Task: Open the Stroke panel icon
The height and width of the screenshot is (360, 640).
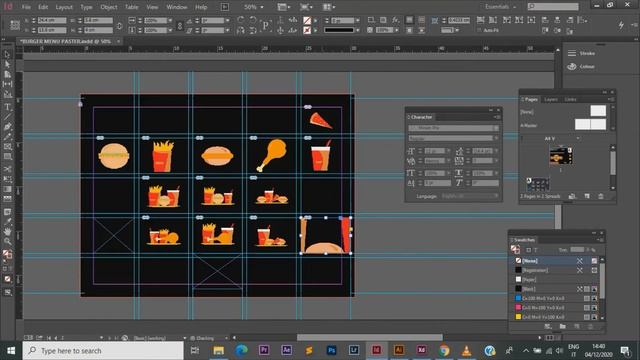Action: [572, 53]
